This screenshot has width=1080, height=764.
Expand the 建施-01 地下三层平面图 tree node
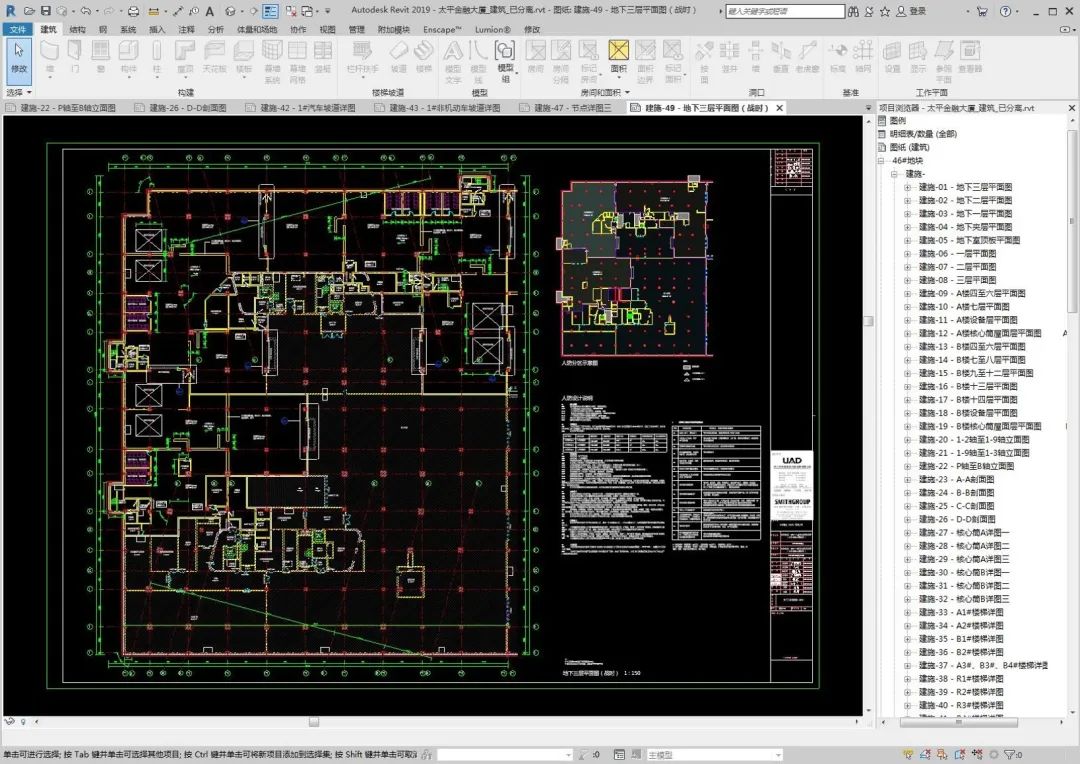tap(907, 187)
